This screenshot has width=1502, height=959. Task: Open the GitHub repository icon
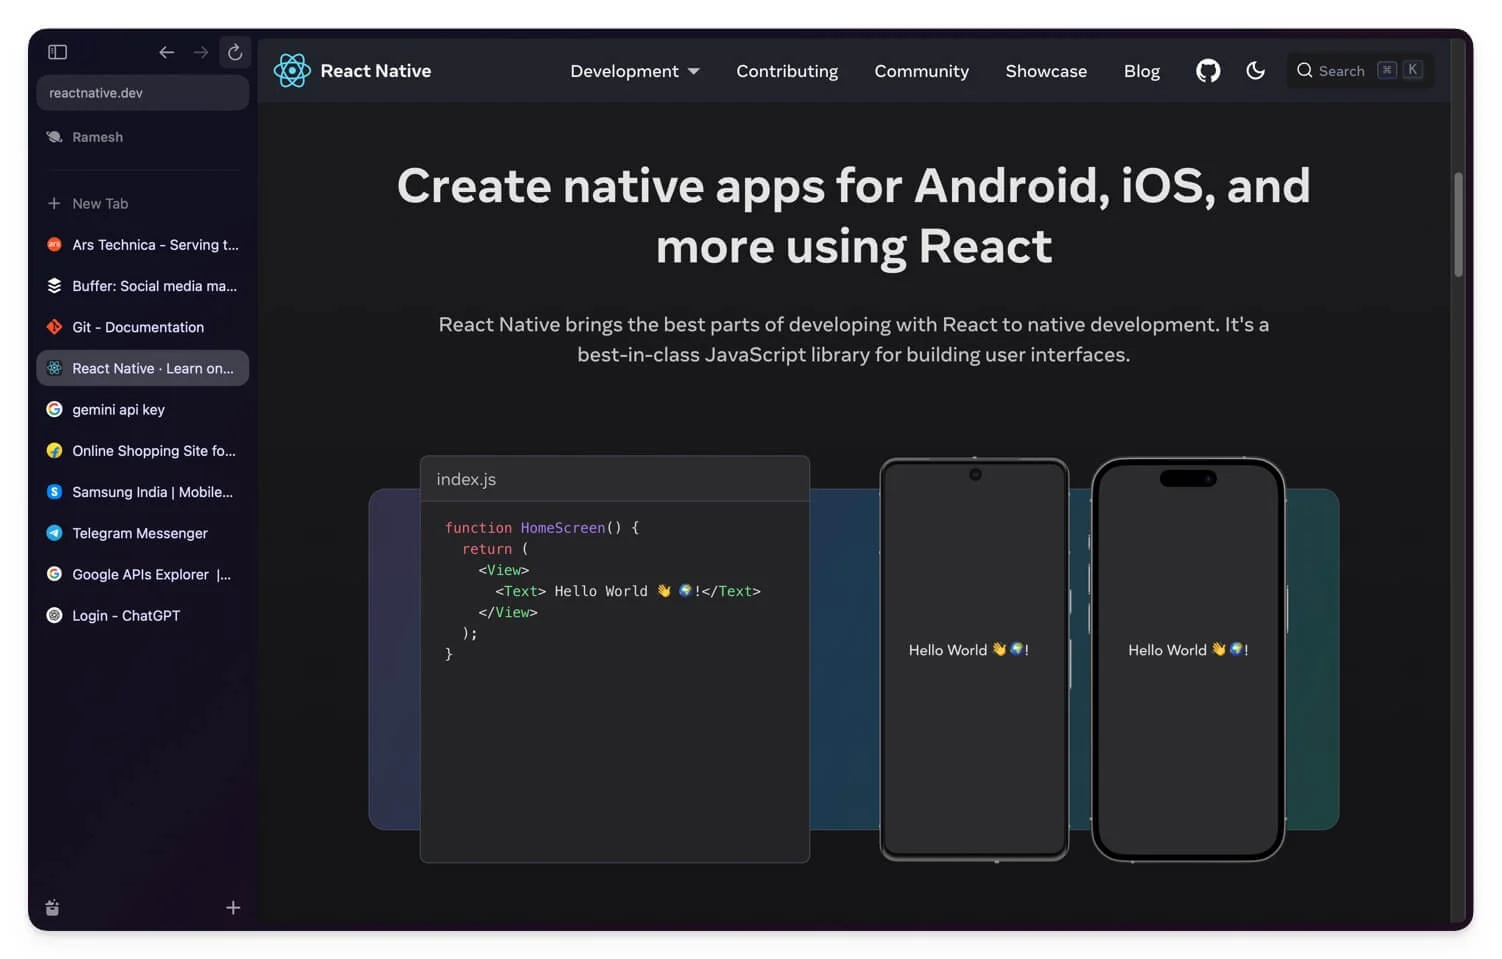(x=1208, y=71)
